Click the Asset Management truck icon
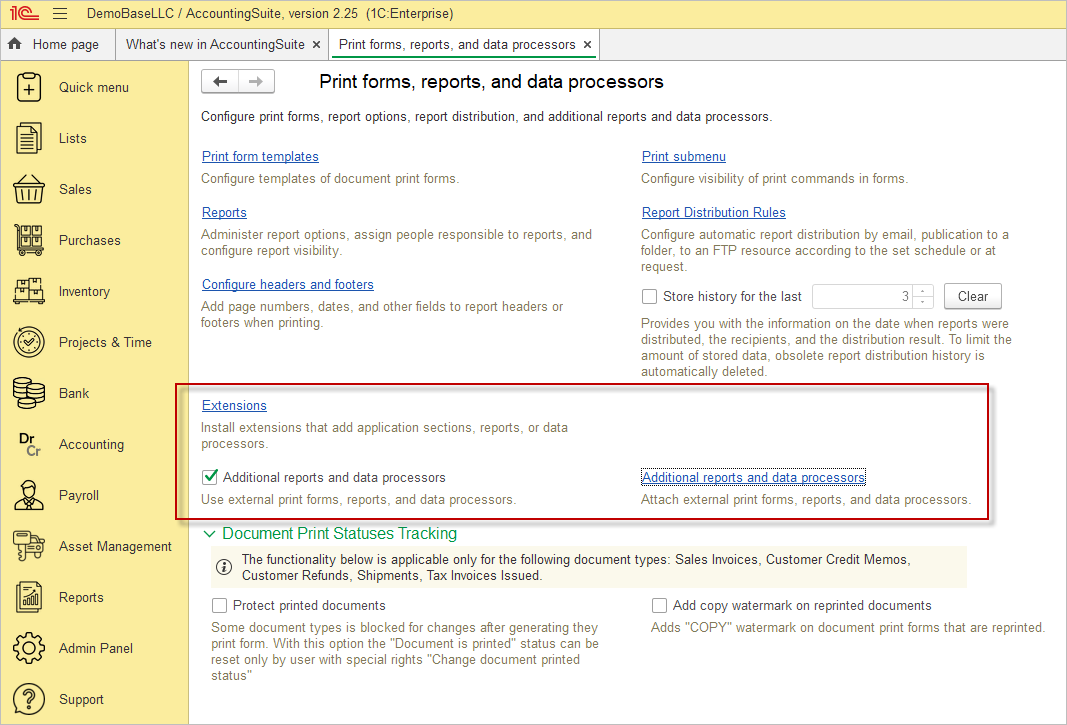The image size is (1067, 725). 29,546
